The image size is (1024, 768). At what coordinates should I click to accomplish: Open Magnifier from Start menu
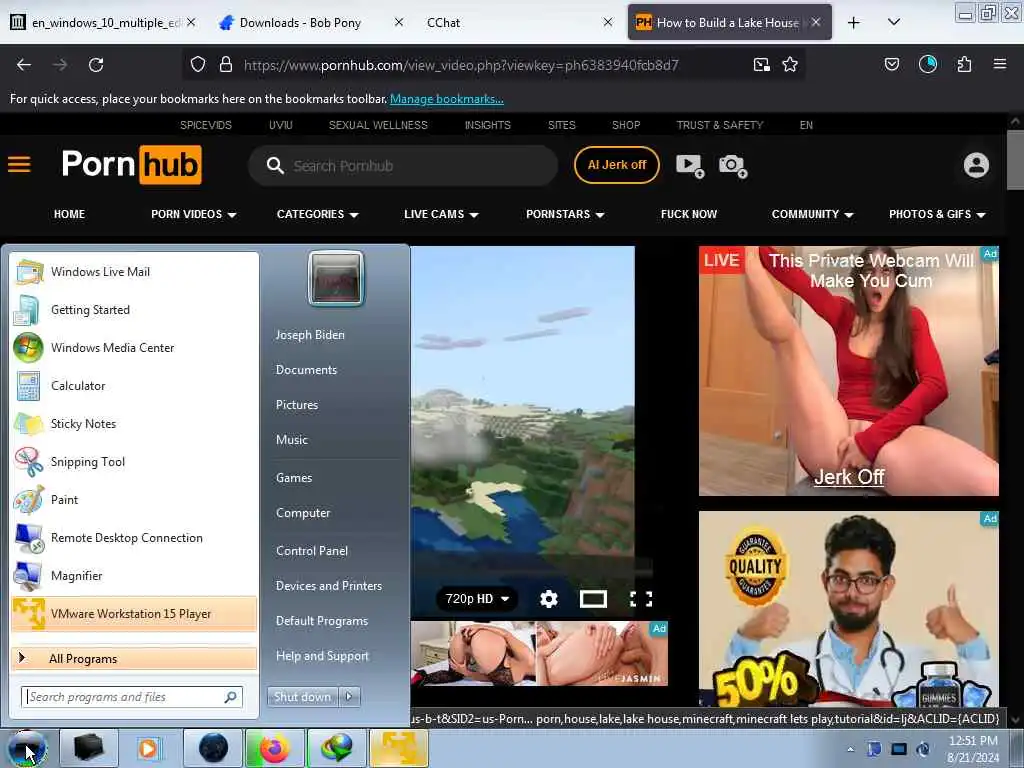134,575
